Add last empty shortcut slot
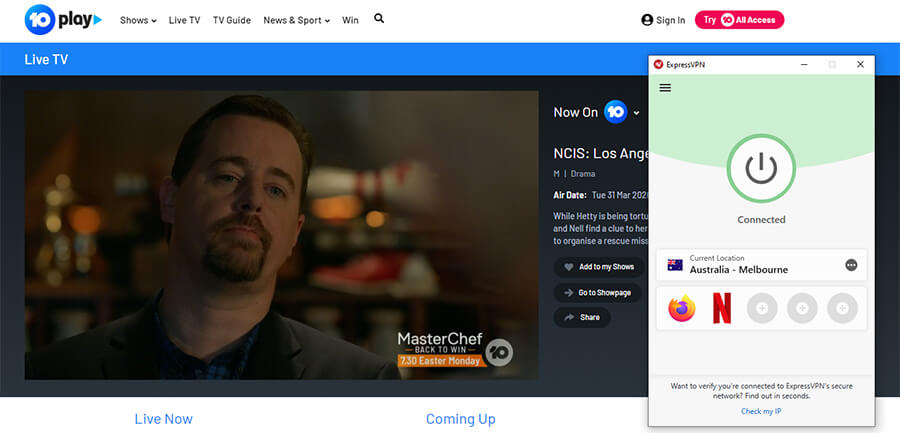 [x=842, y=308]
